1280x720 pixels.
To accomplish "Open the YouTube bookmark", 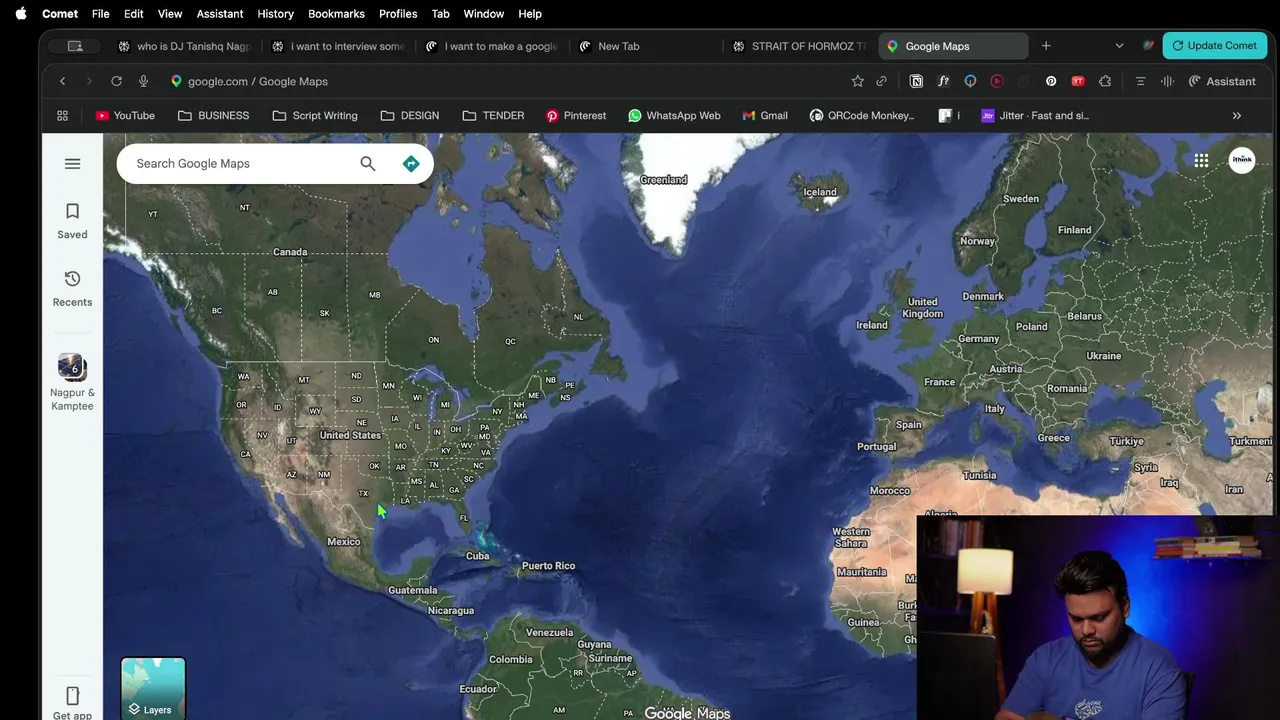I will point(125,115).
